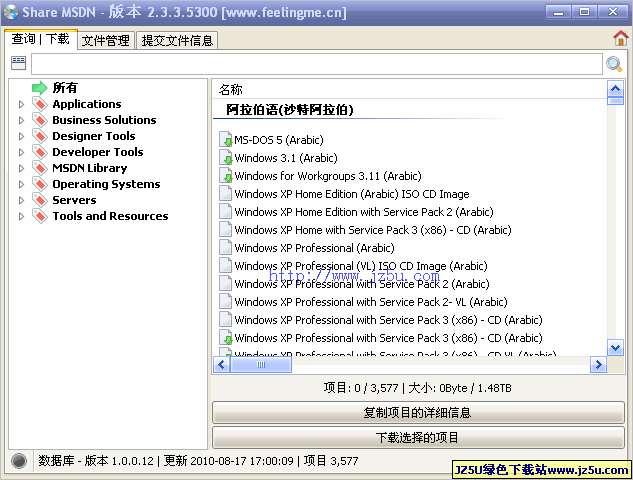The height and width of the screenshot is (480, 633).
Task: Click the item count 项目: 0 / 3,577 text
Action: tap(361, 388)
